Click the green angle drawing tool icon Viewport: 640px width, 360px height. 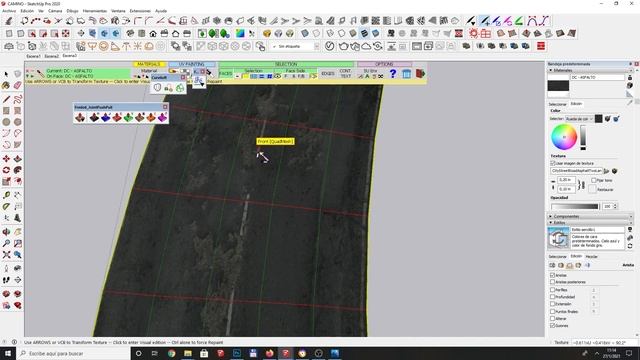coord(519,21)
